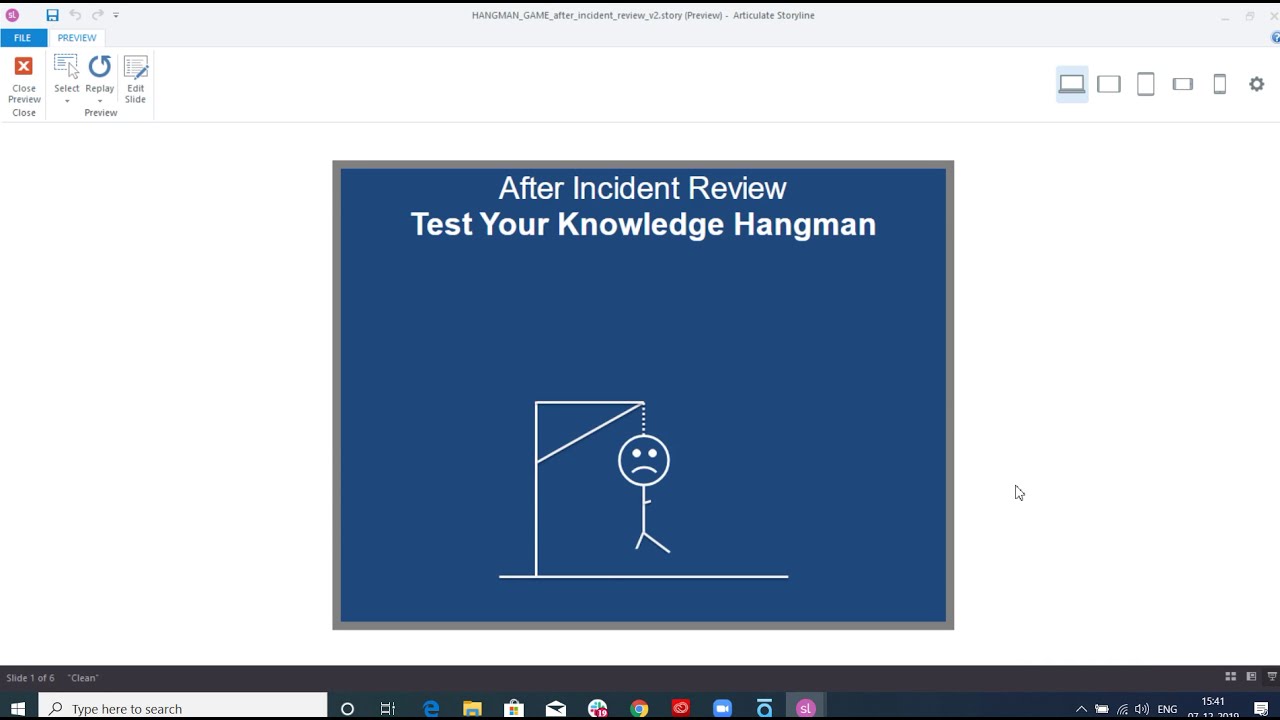This screenshot has height=720, width=1280.
Task: Click the Undo arrow in quick access toolbar
Action: (75, 15)
